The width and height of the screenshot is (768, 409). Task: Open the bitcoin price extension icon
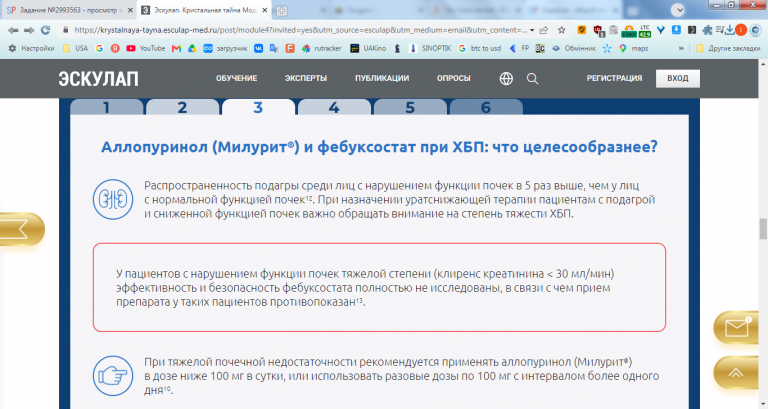(629, 31)
